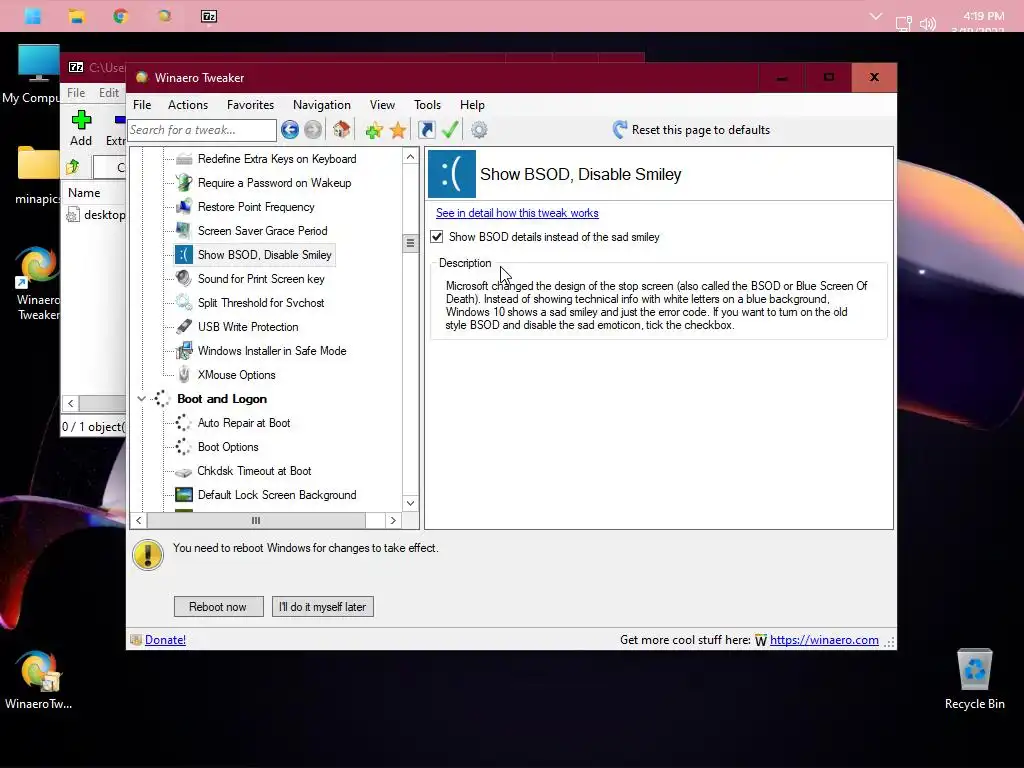Click the tree's horizontal scrollbar right arrow
Screen dimensions: 1024x768
coord(393,520)
